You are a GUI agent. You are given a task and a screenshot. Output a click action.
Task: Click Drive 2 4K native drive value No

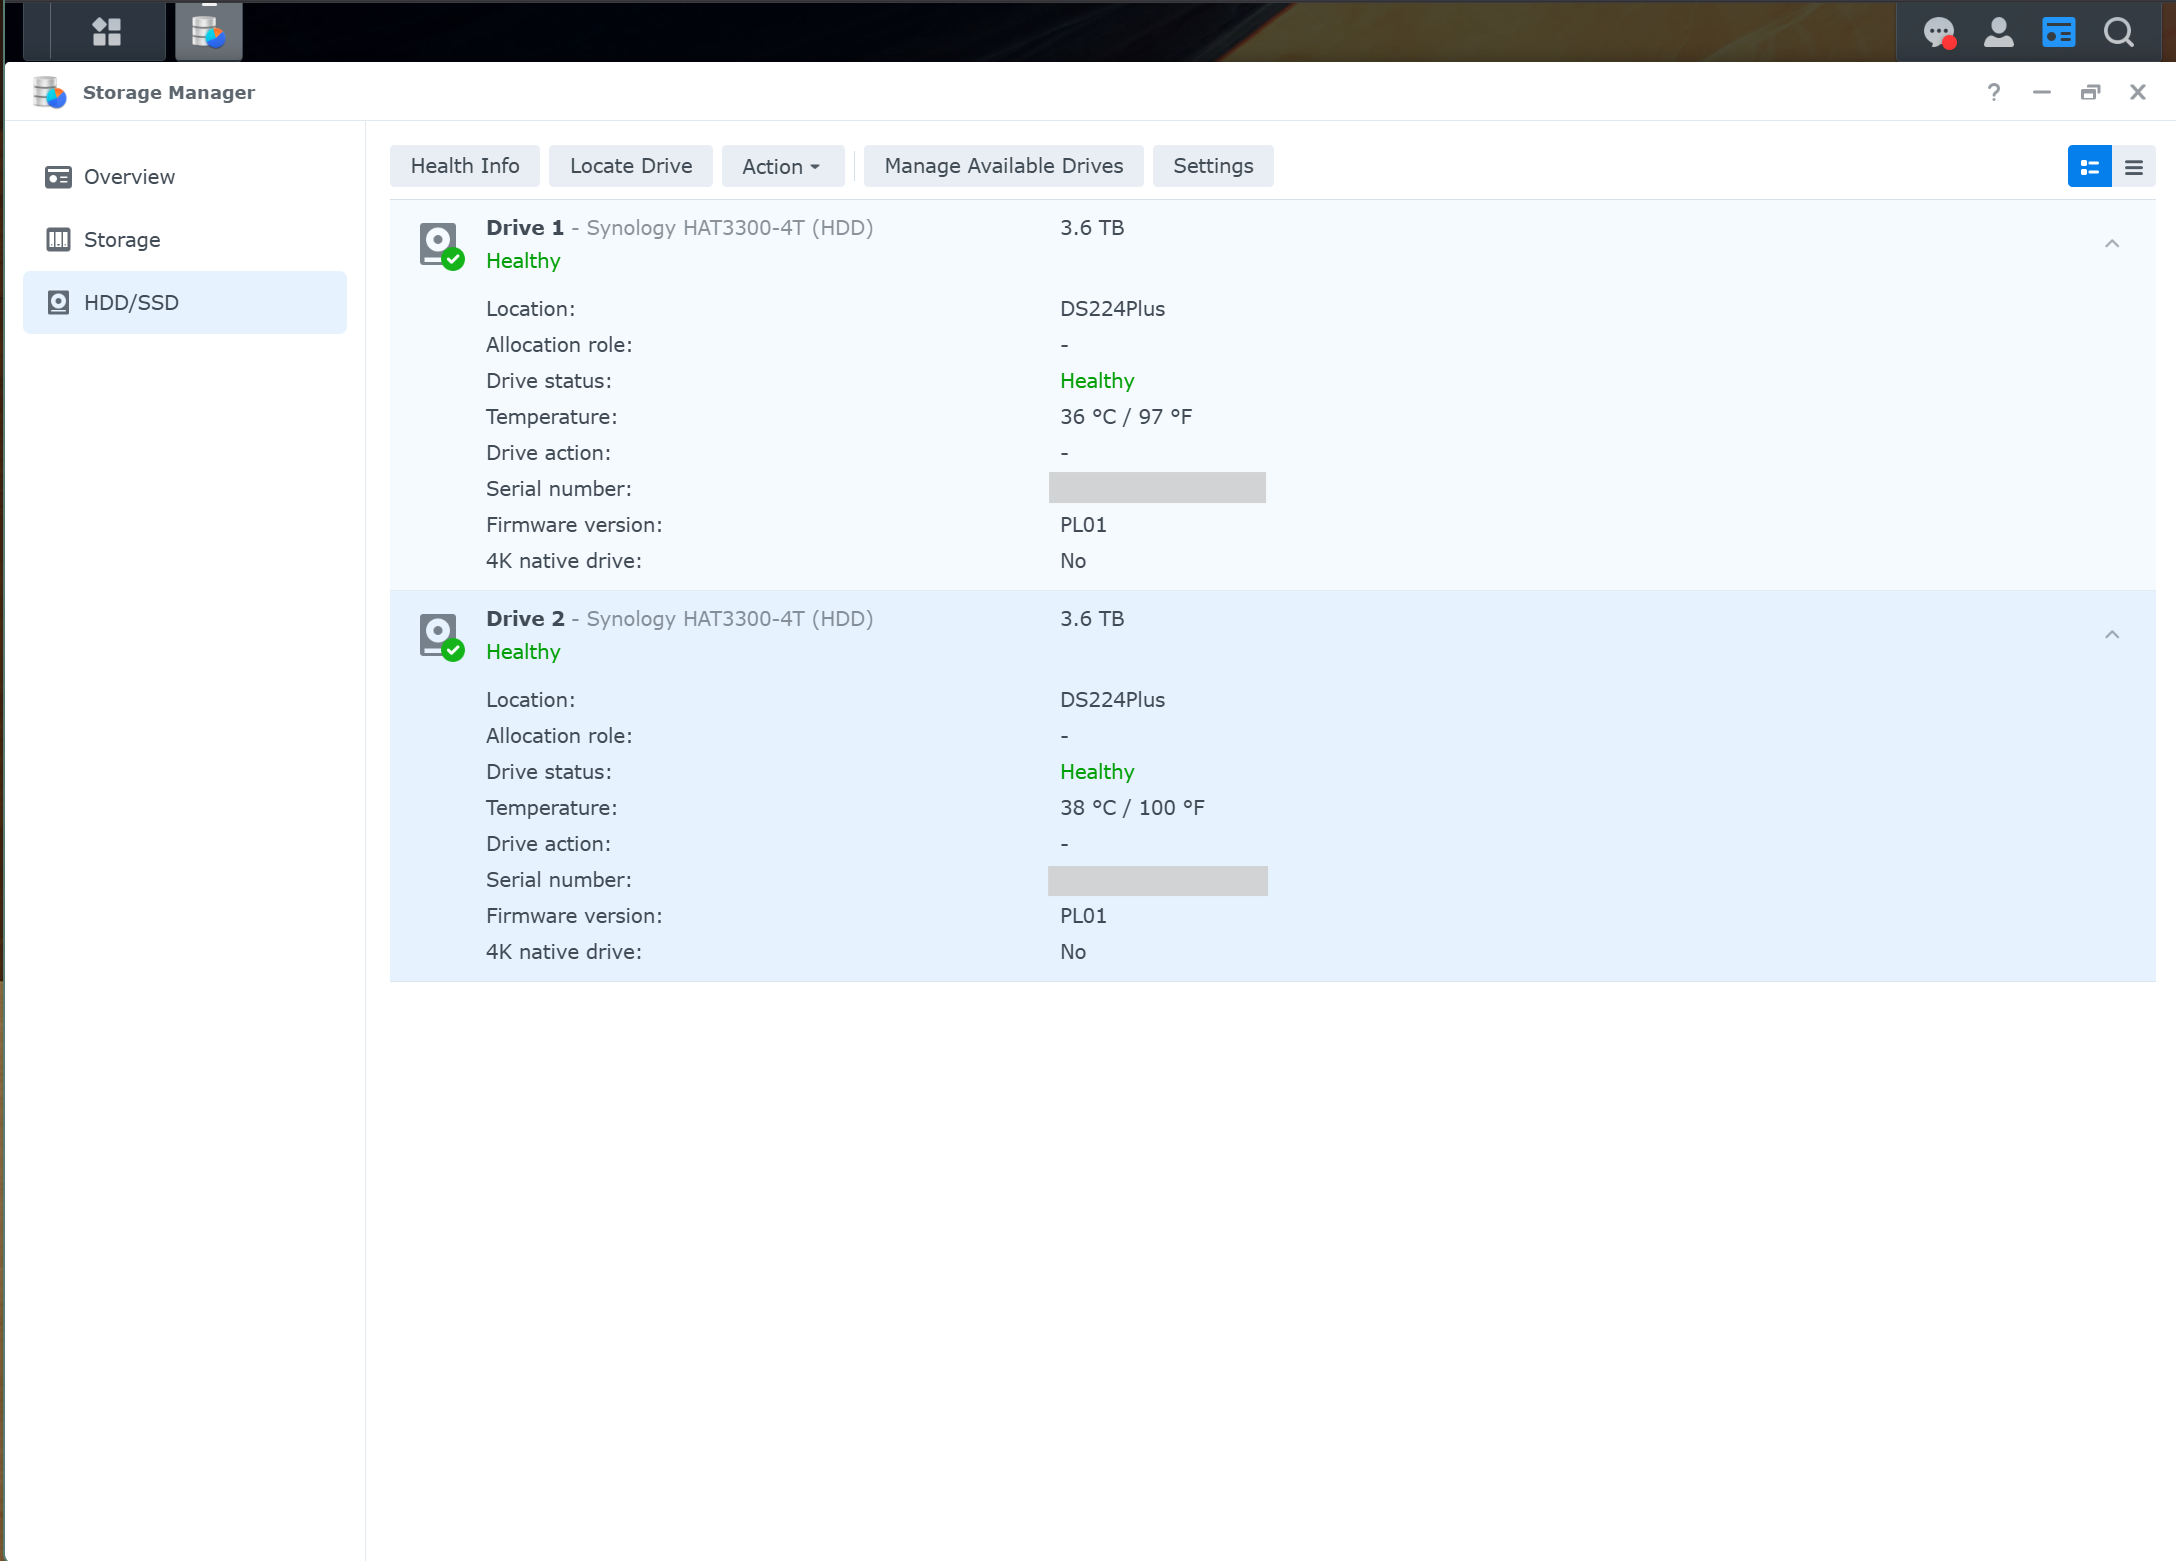(1073, 952)
